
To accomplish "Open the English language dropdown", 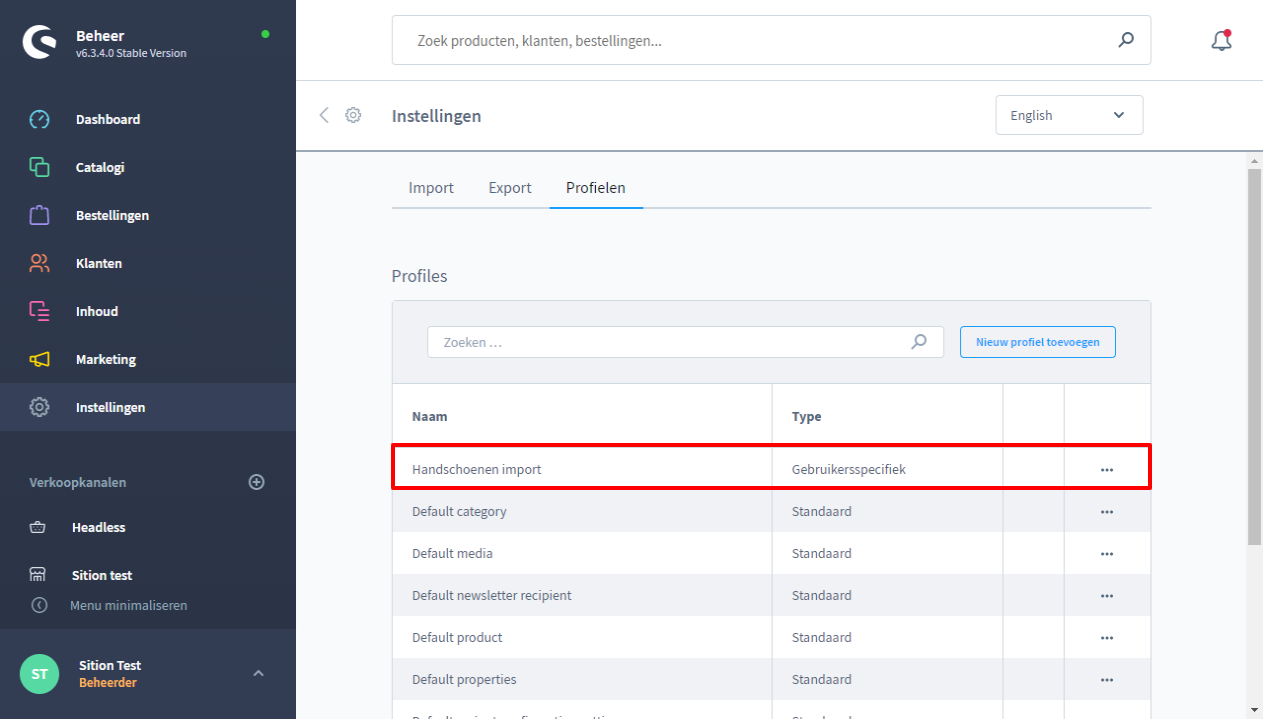I will [x=1068, y=115].
